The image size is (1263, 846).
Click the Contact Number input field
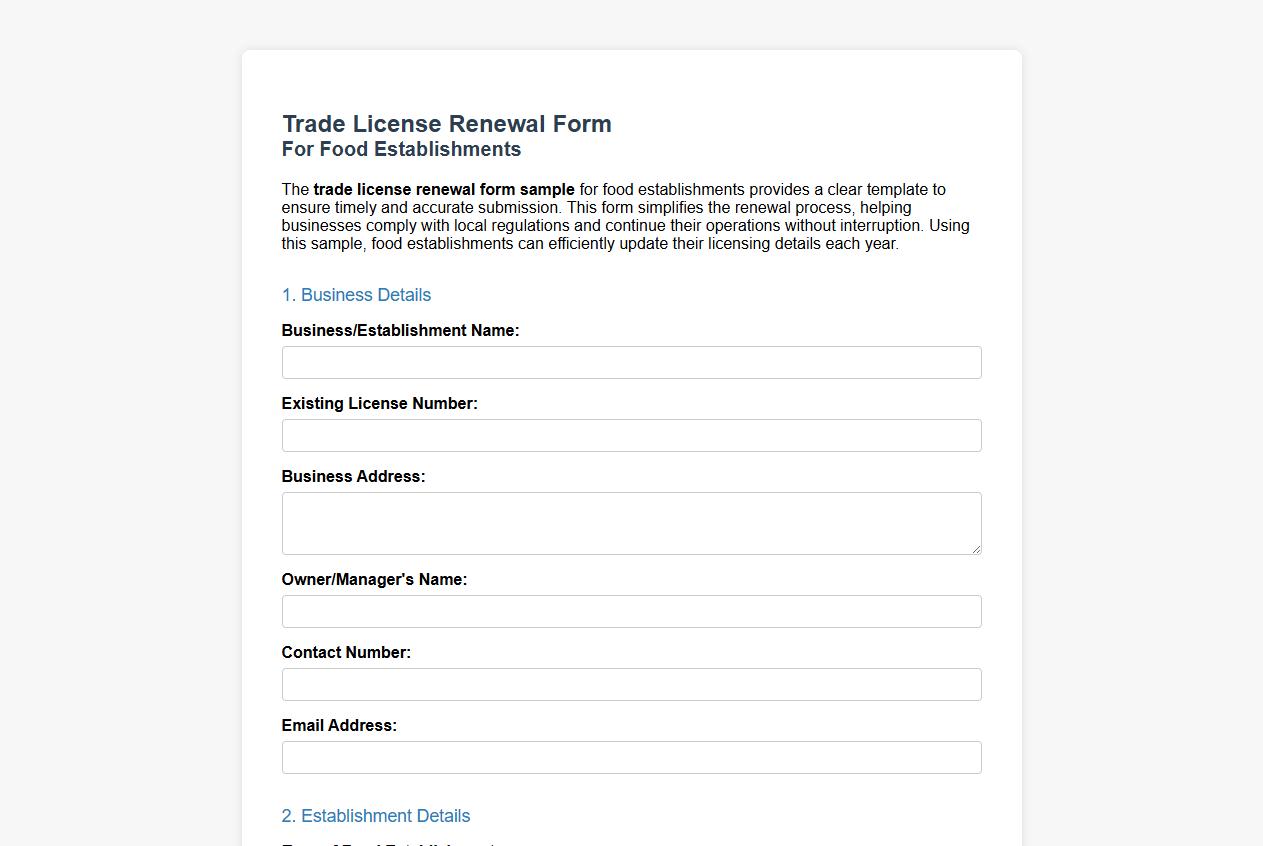pos(631,684)
